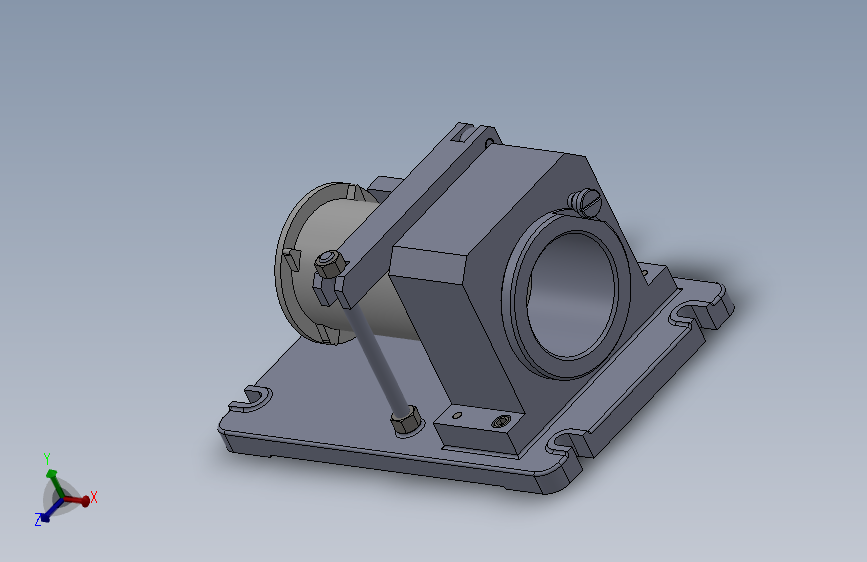
Task: Select the upper hex nut on the rod
Action: (330, 264)
